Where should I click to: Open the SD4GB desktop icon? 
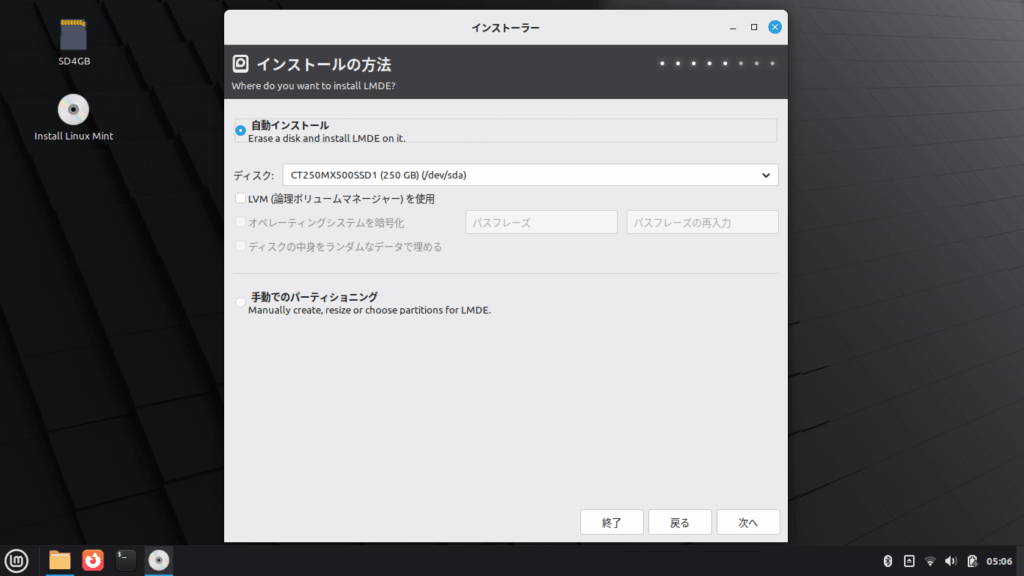[x=74, y=38]
